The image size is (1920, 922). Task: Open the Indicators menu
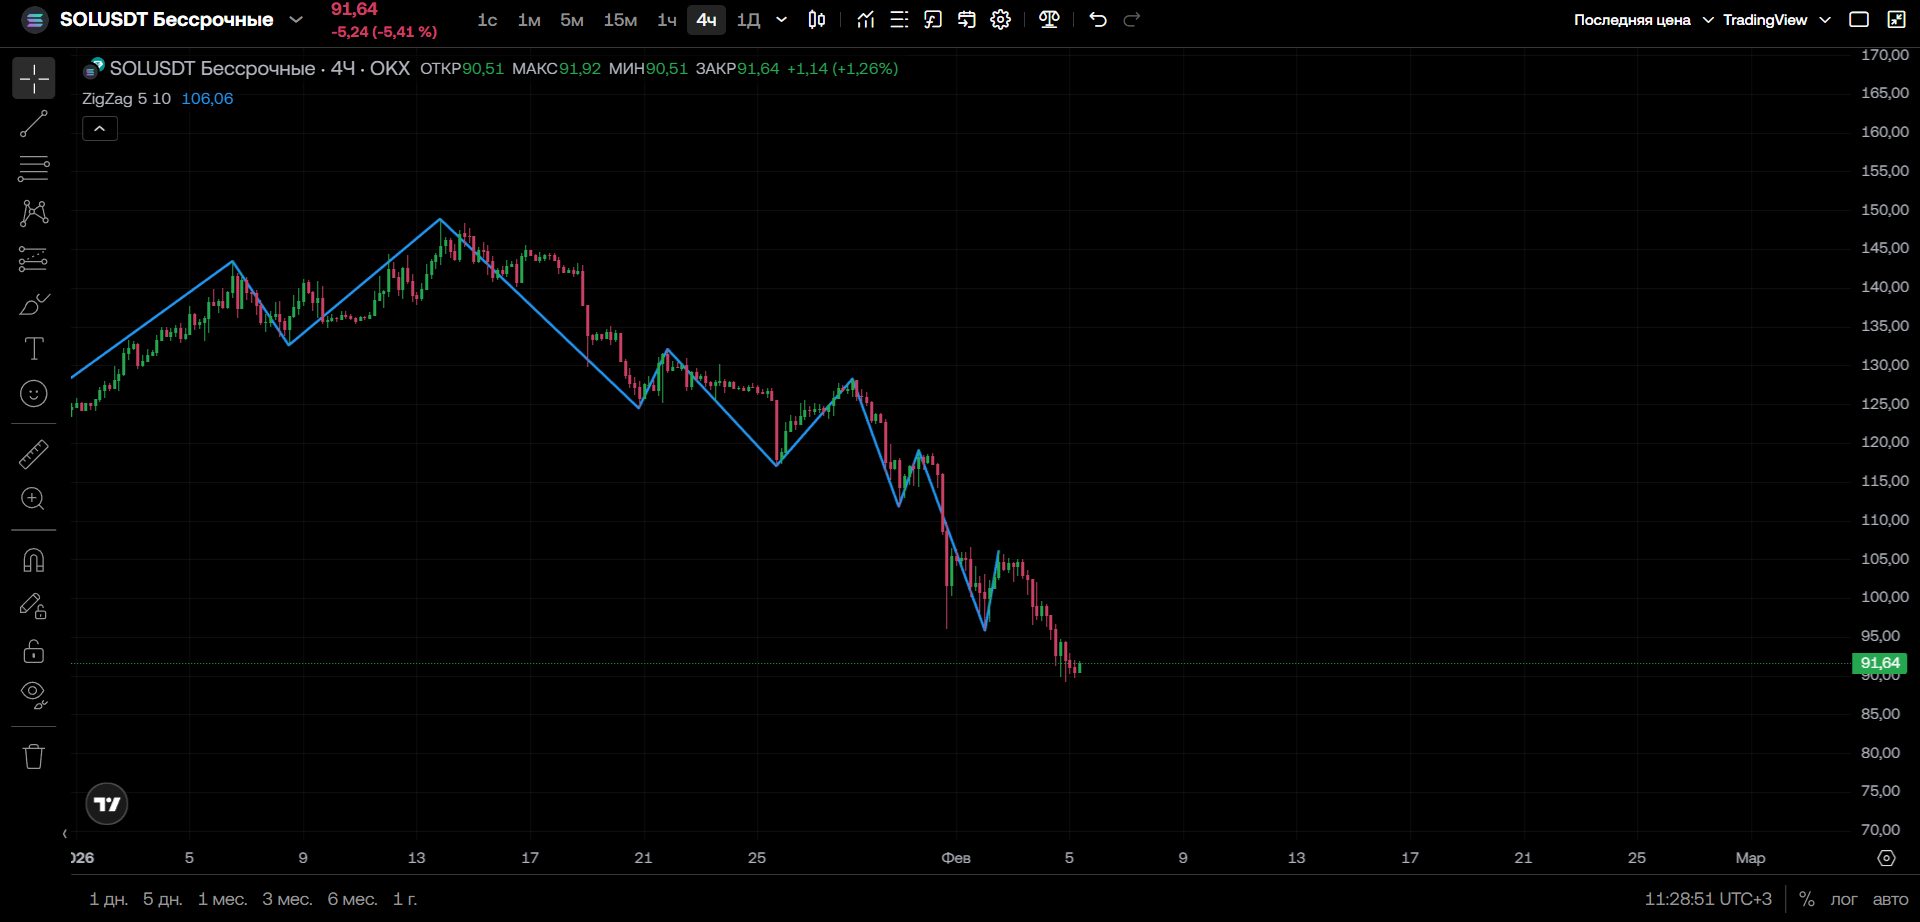click(866, 20)
